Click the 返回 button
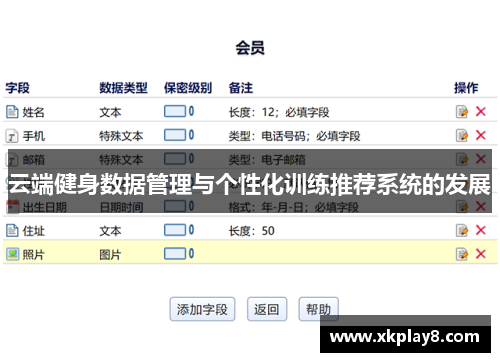The image size is (500, 362). pyautogui.click(x=267, y=309)
